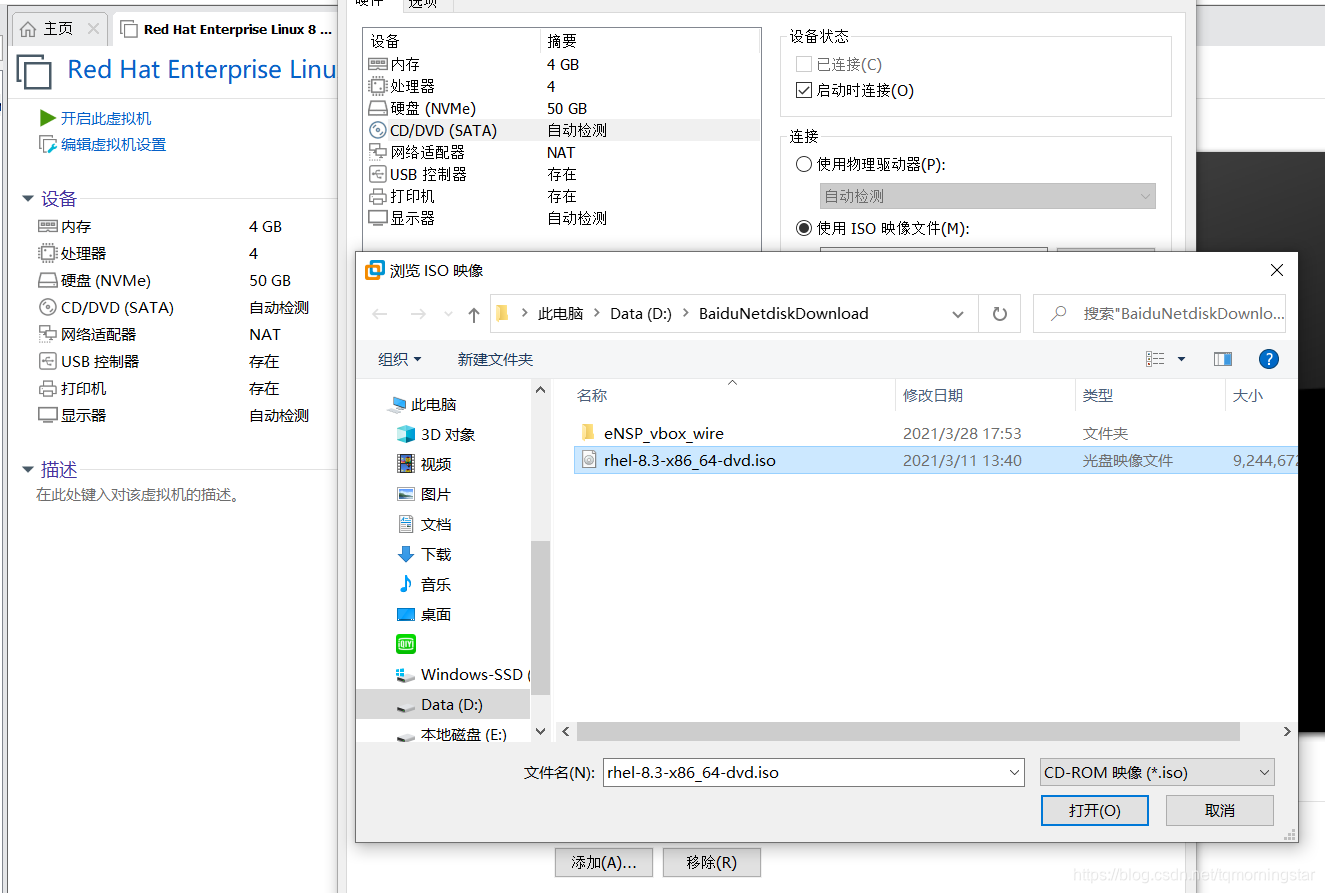
Task: Toggle 已连接(C) checkbox
Action: click(804, 64)
